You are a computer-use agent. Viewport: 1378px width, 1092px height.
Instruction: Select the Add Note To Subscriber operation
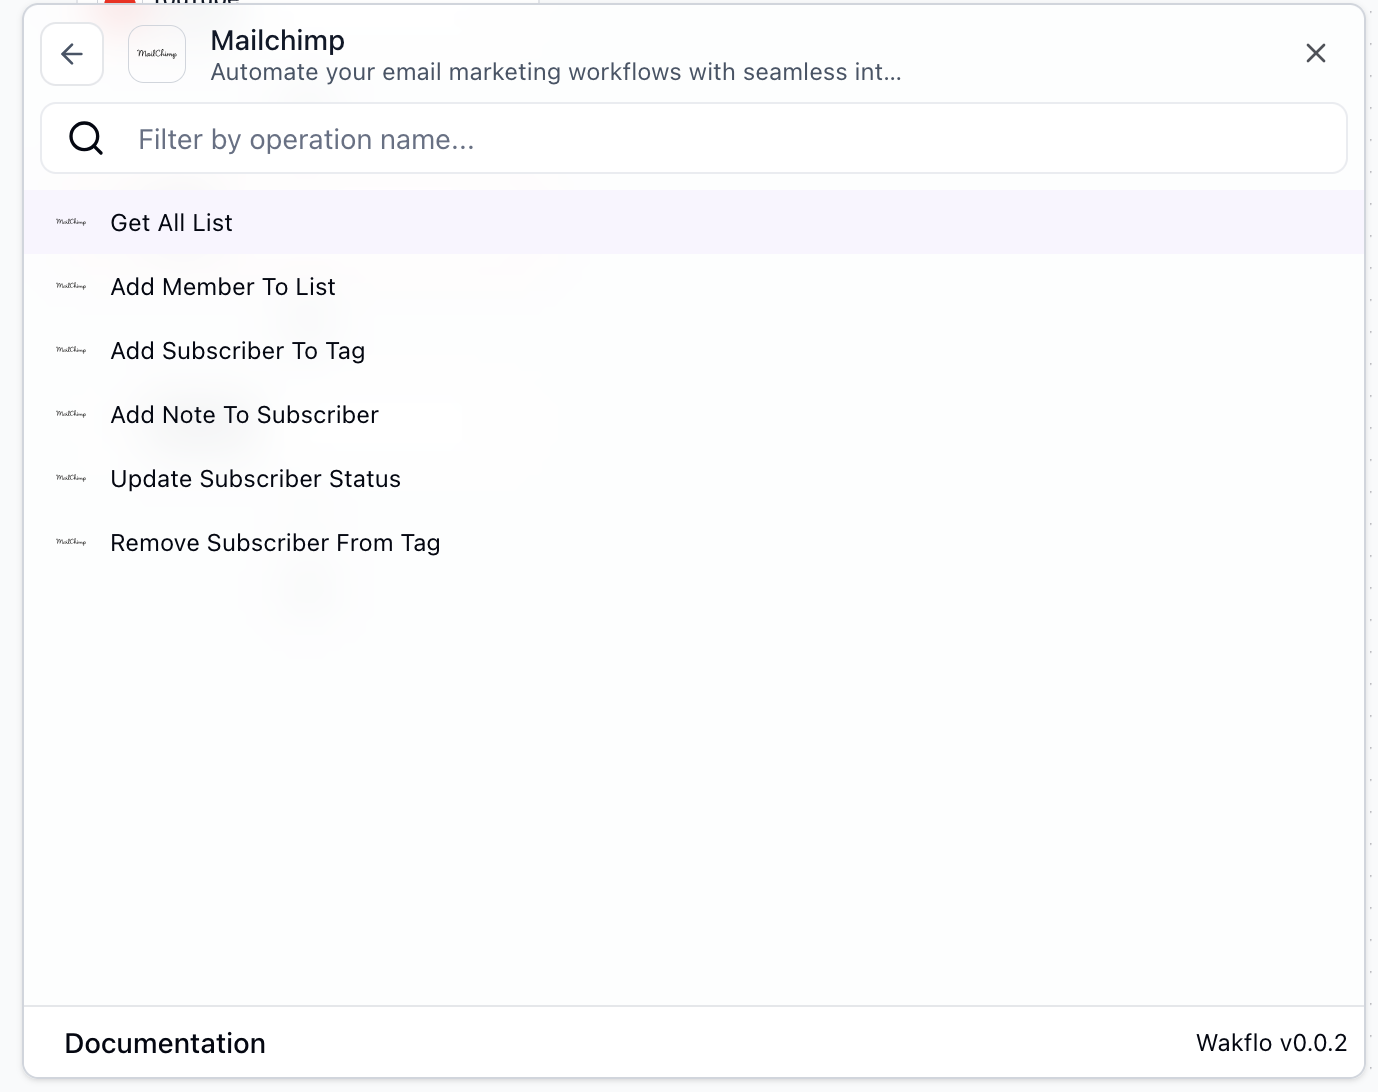tap(244, 414)
